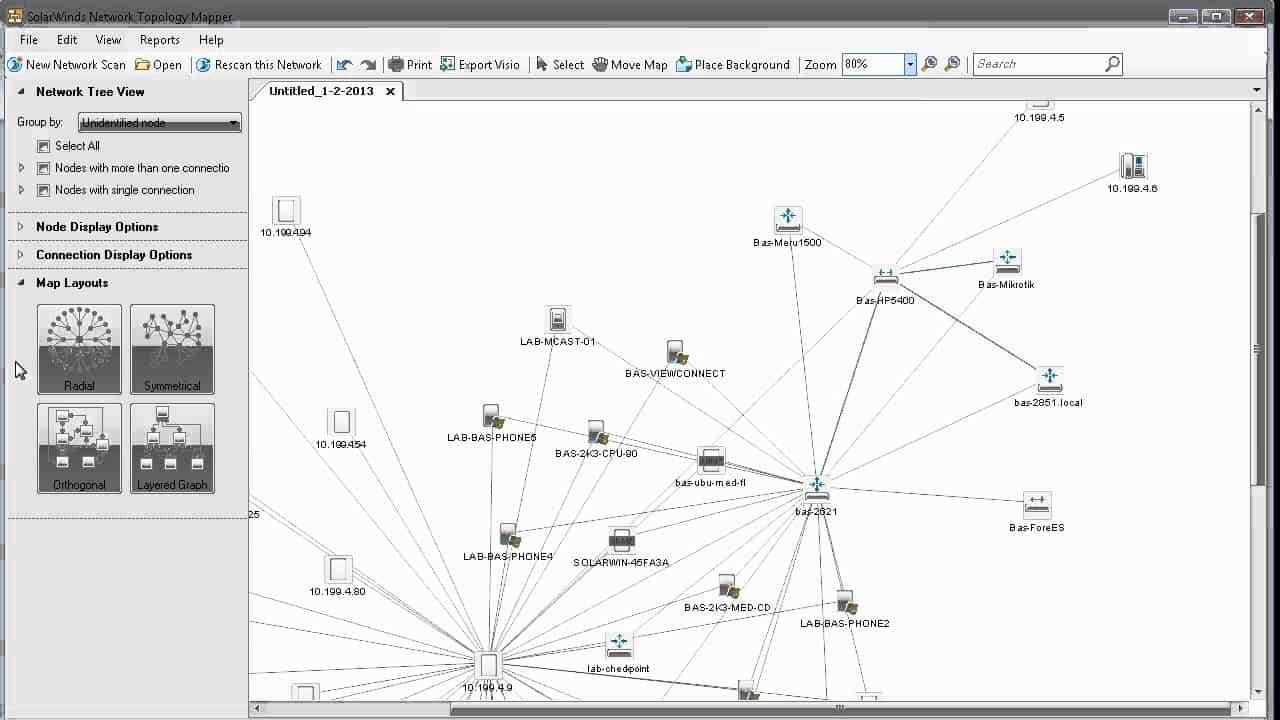Click the search magnifier icon in Search box
Screen dimensions: 1280x720
[x=1112, y=64]
